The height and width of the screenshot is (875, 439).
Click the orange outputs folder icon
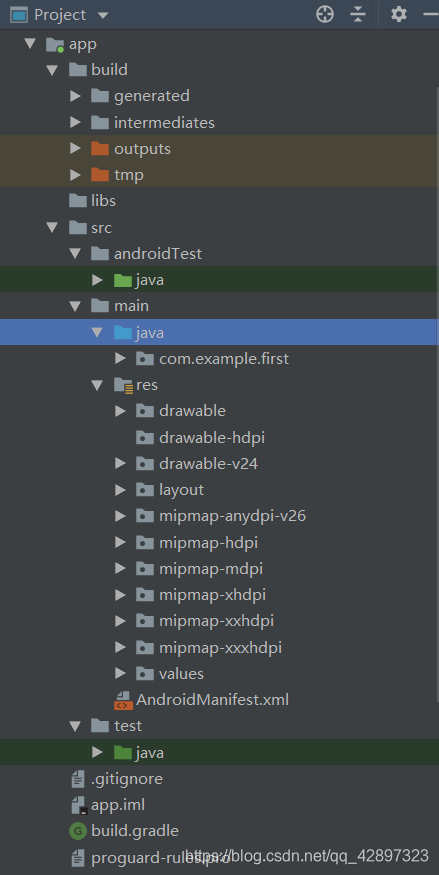pyautogui.click(x=100, y=148)
